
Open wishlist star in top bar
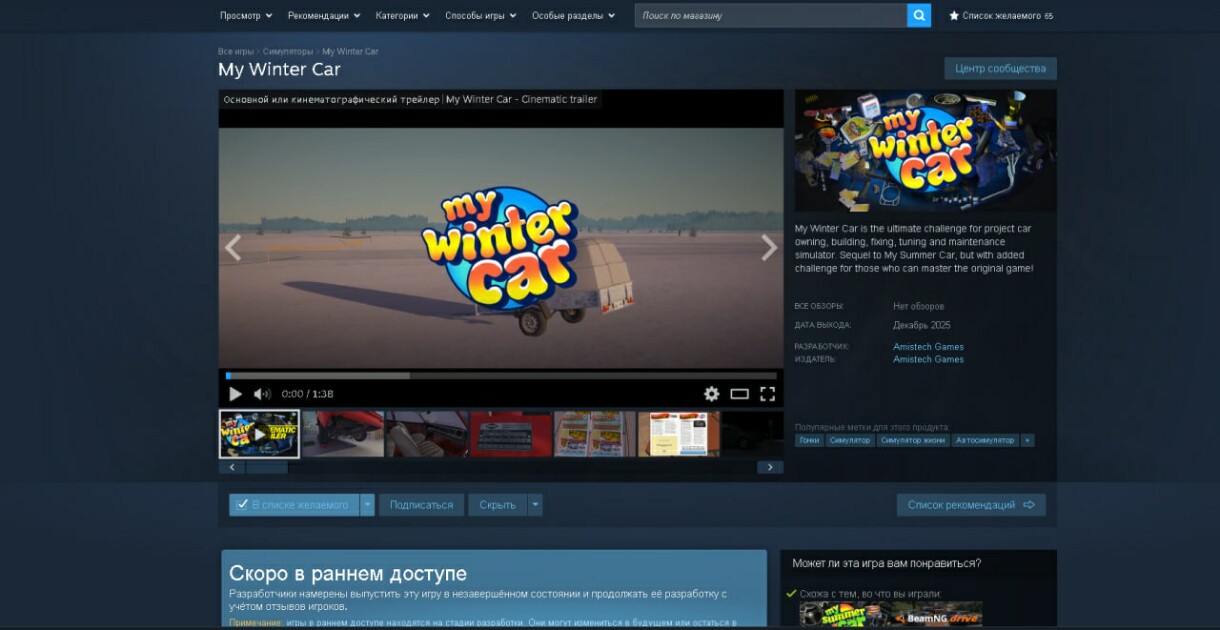(954, 16)
